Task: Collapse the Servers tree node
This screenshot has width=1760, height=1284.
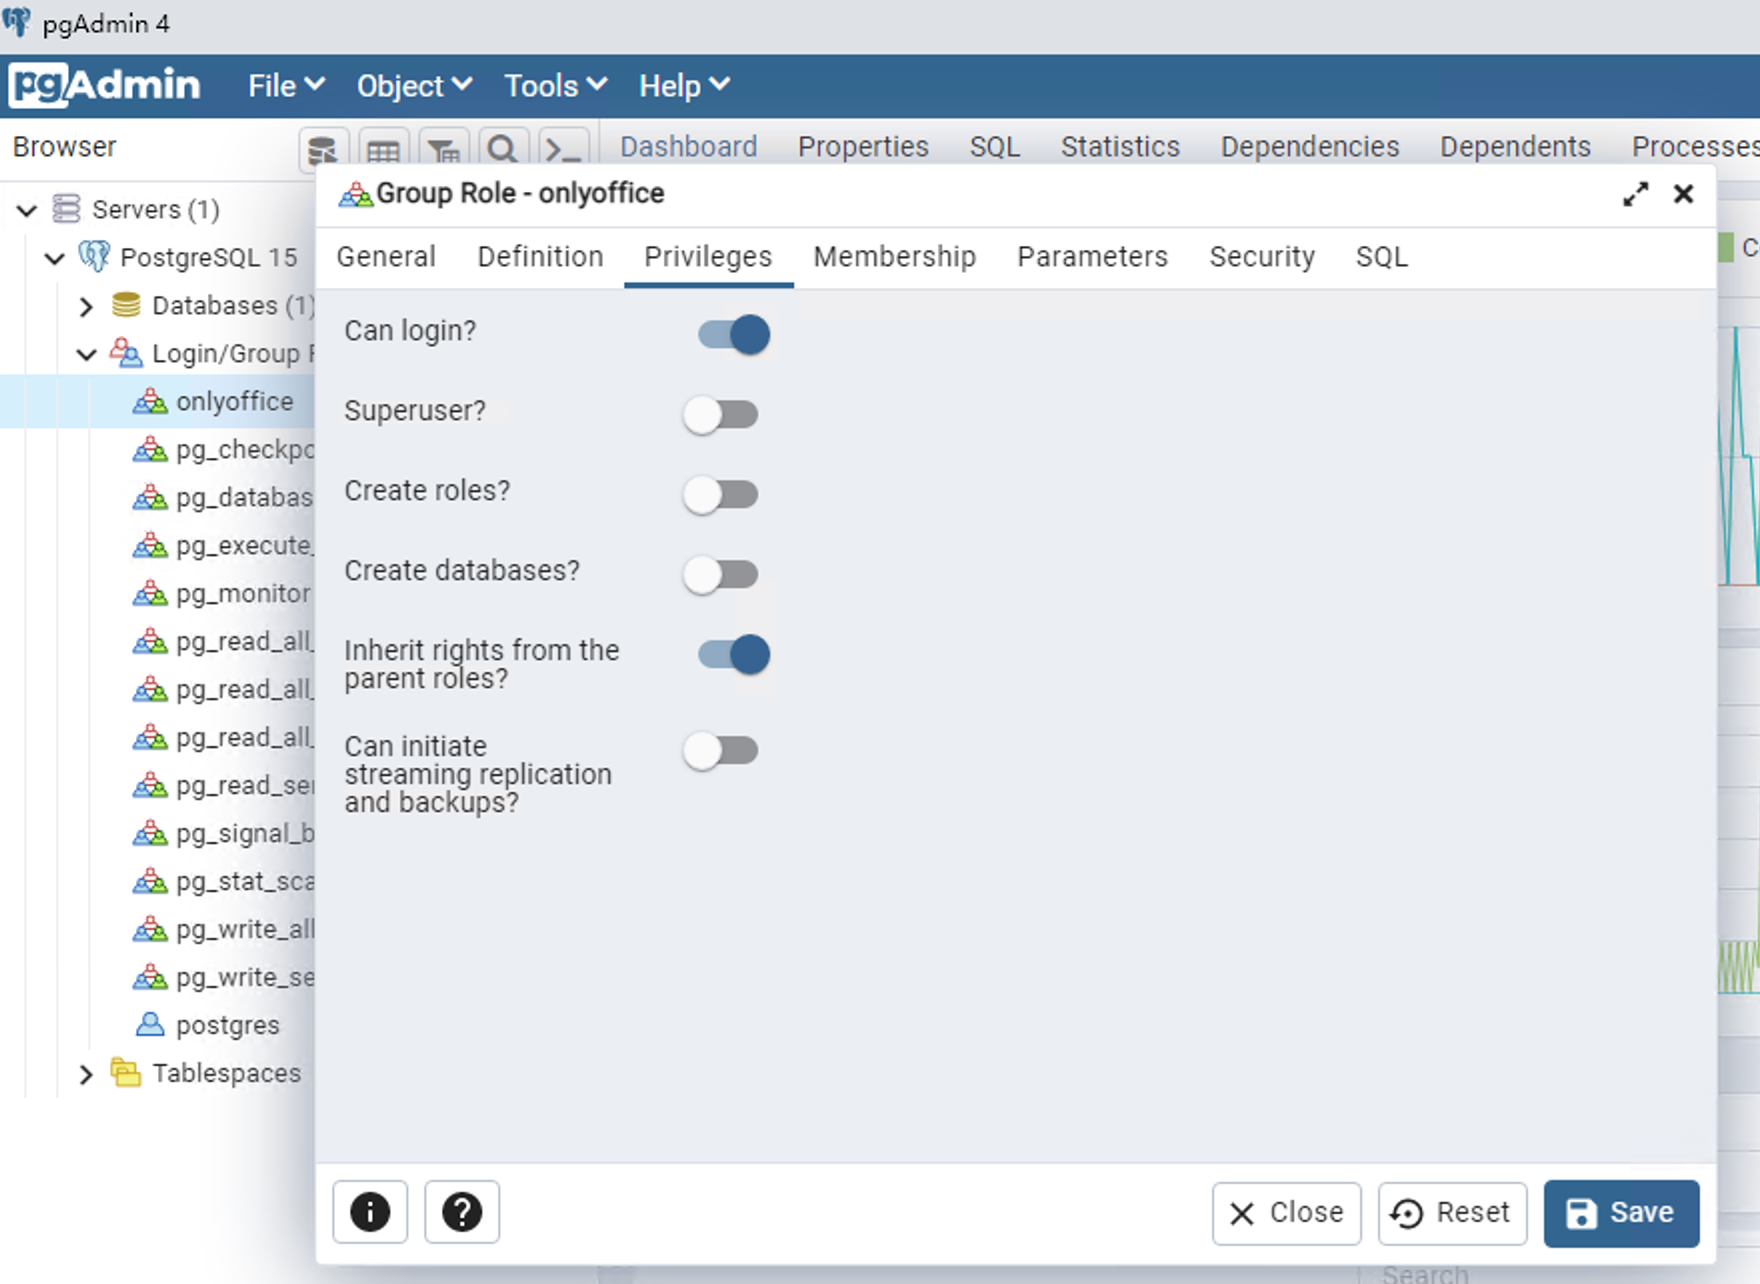Action: (x=27, y=210)
